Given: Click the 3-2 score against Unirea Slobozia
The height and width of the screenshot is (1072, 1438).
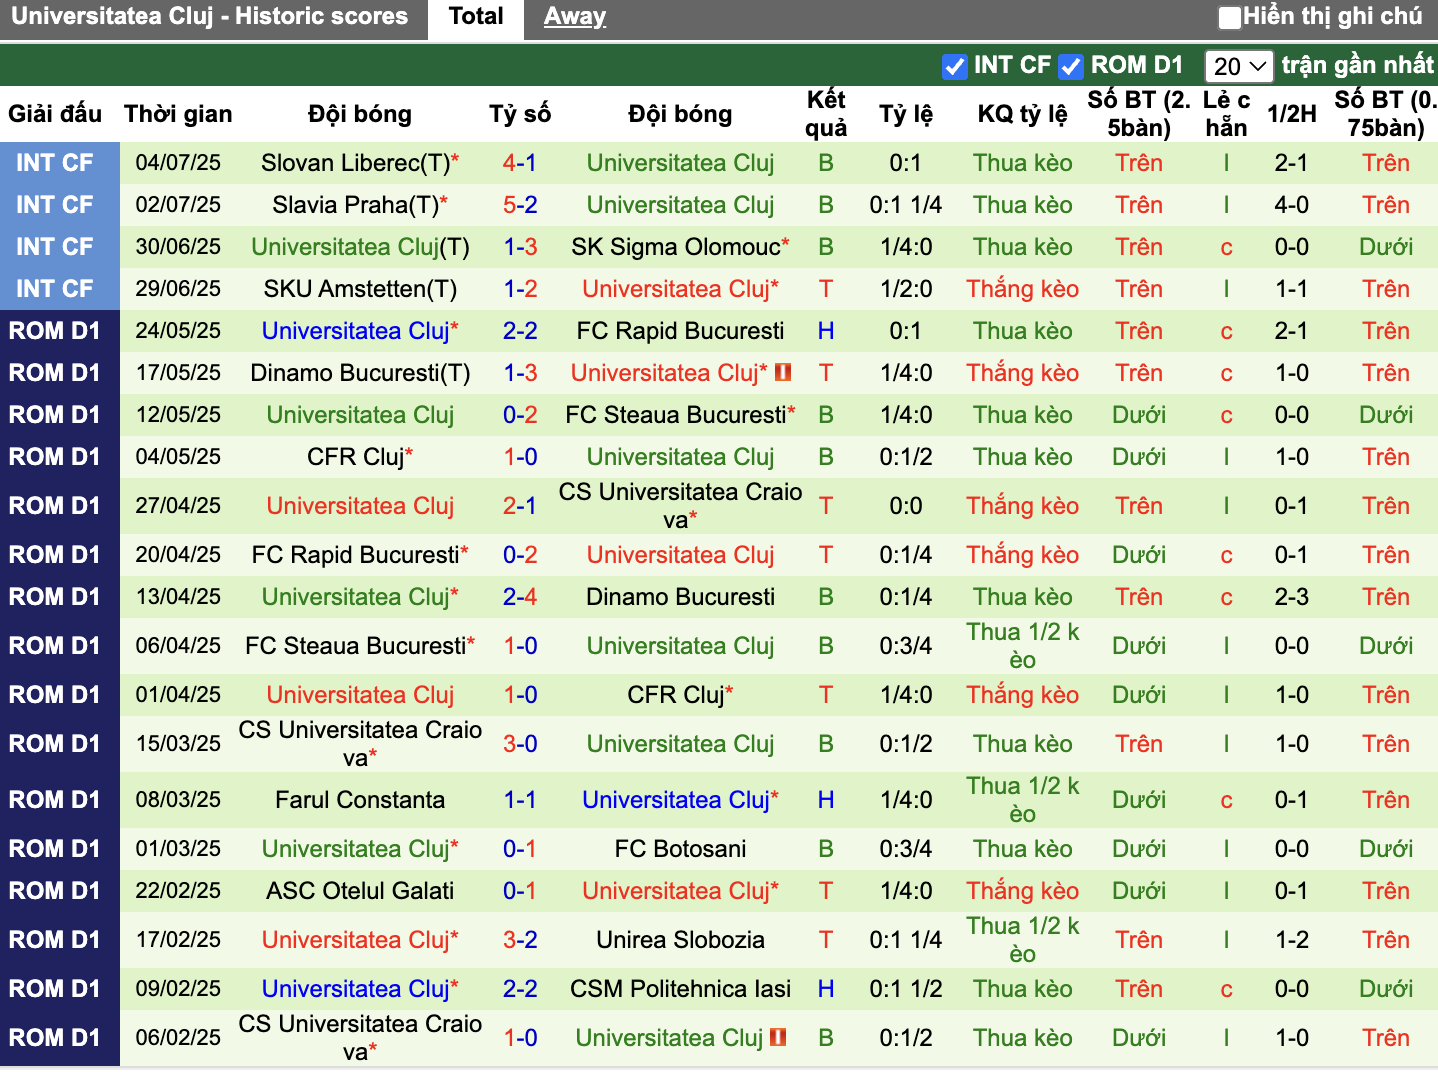Looking at the screenshot, I should point(520,940).
